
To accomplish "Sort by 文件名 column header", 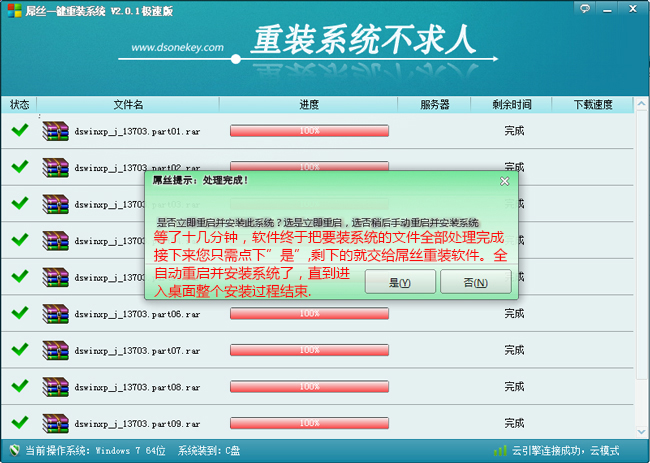I will point(128,104).
